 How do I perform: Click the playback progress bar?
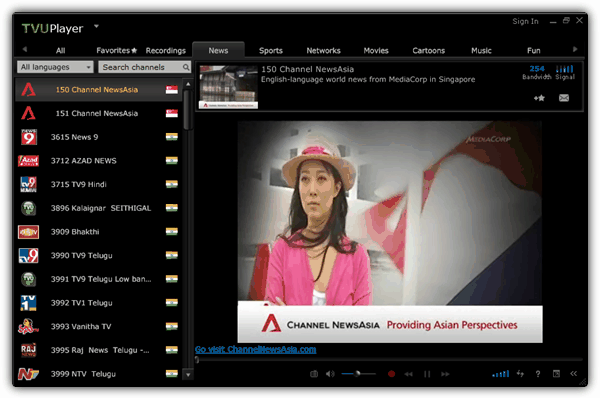(x=389, y=360)
